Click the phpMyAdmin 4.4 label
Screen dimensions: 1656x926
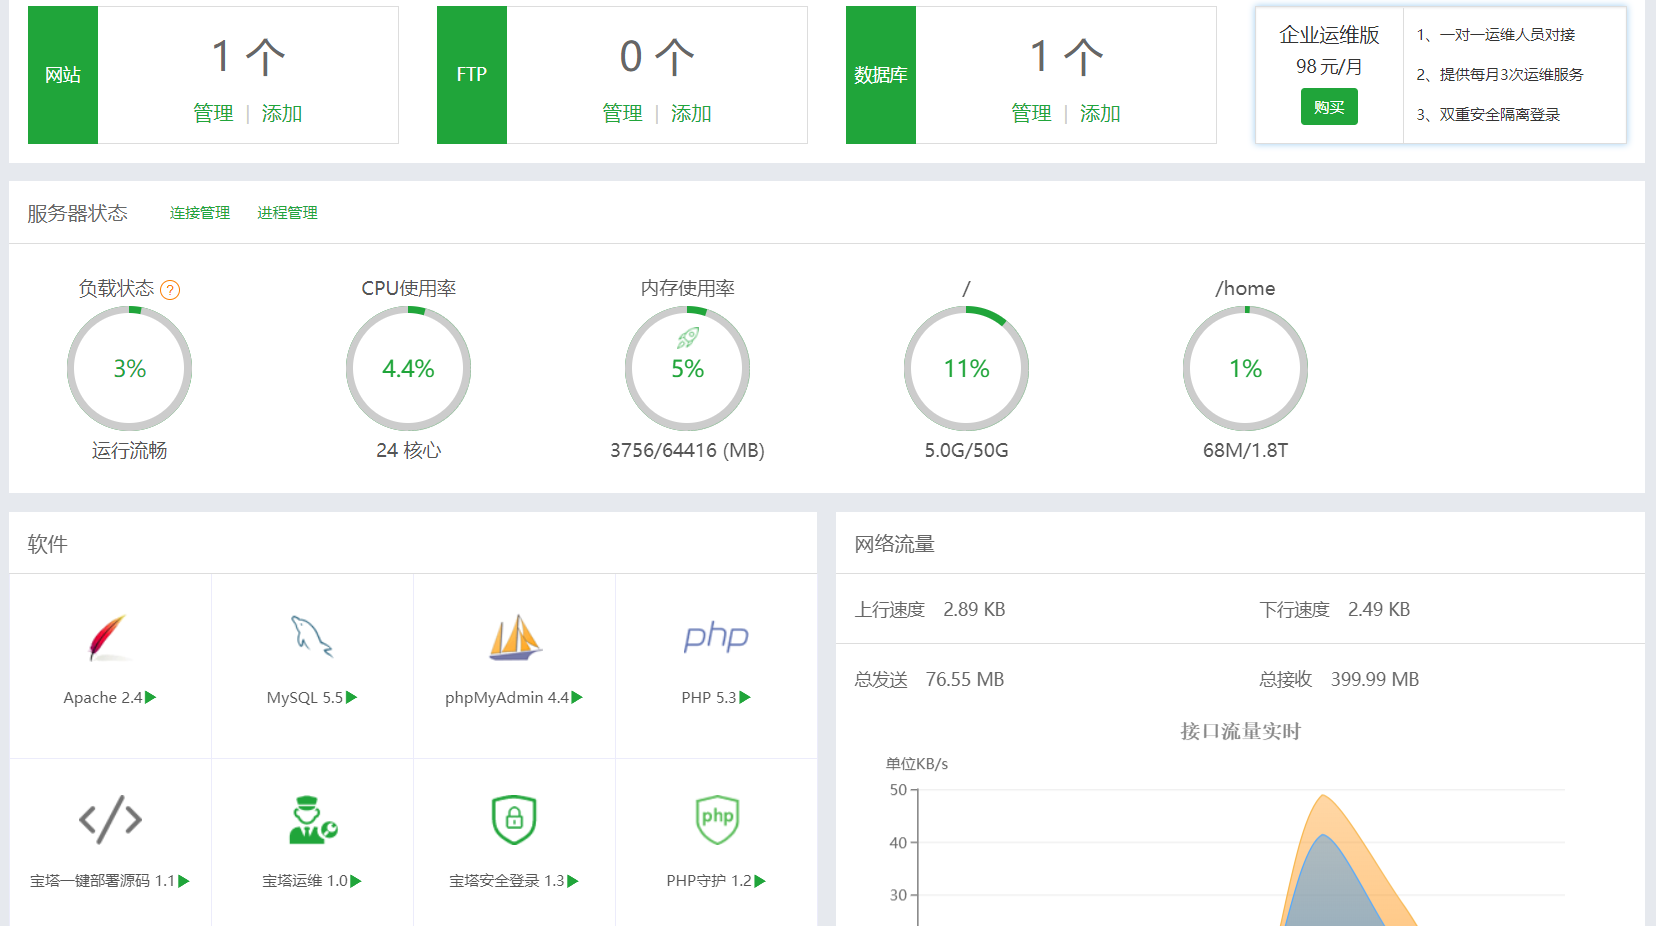(507, 697)
